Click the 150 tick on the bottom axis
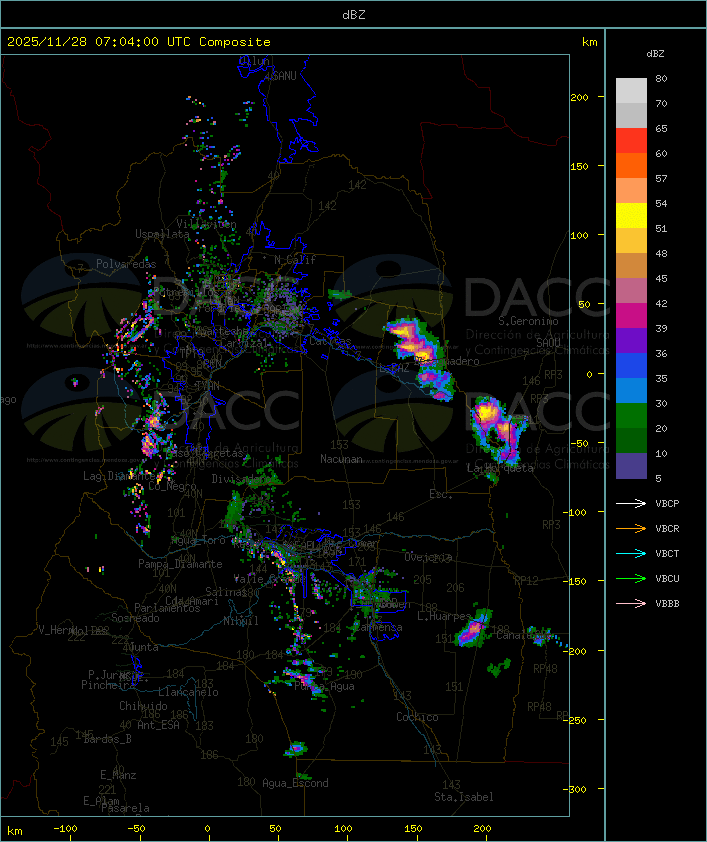Image resolution: width=707 pixels, height=842 pixels. pos(413,829)
